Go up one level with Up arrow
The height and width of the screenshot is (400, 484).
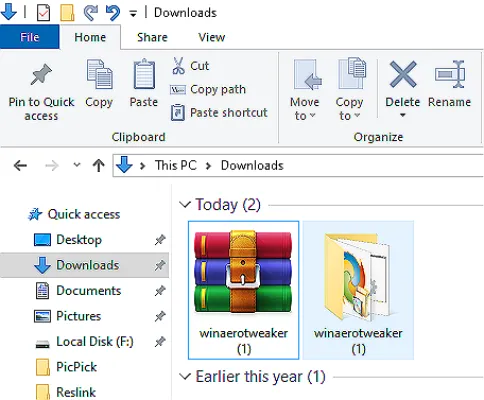click(x=99, y=165)
